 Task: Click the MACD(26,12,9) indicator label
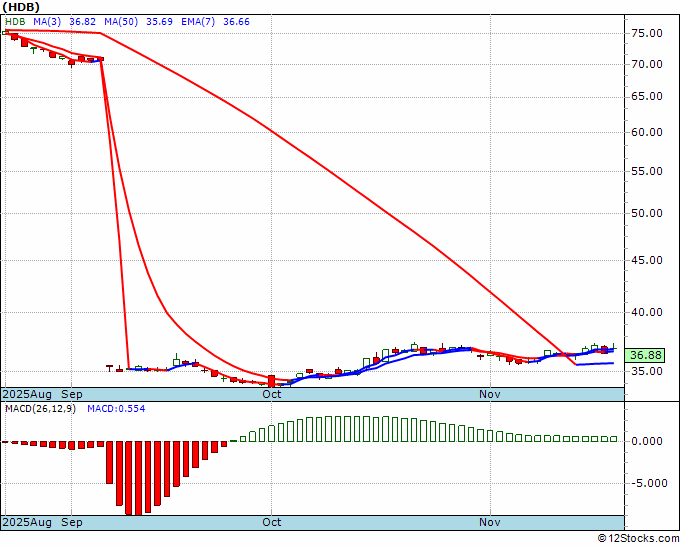[x=40, y=409]
